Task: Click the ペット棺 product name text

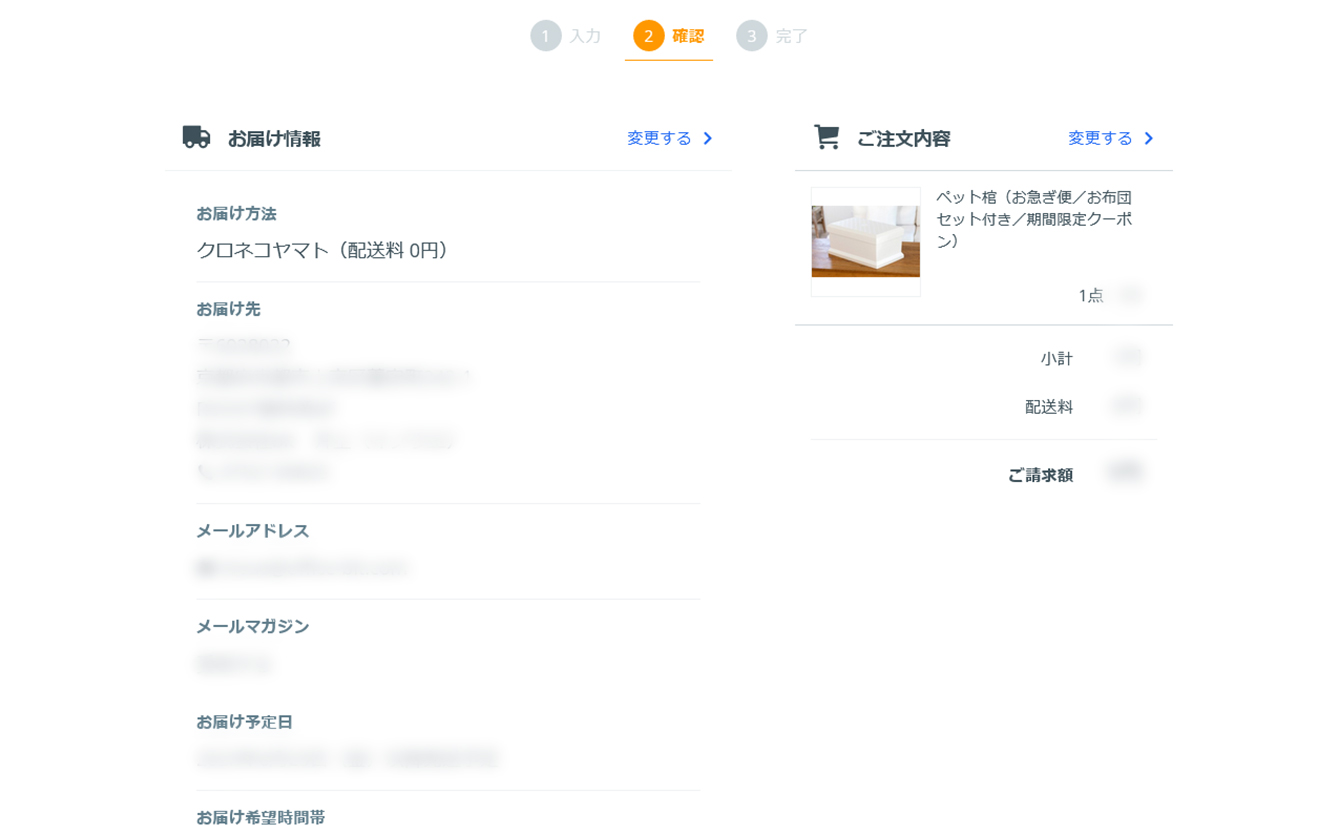Action: tap(1033, 219)
